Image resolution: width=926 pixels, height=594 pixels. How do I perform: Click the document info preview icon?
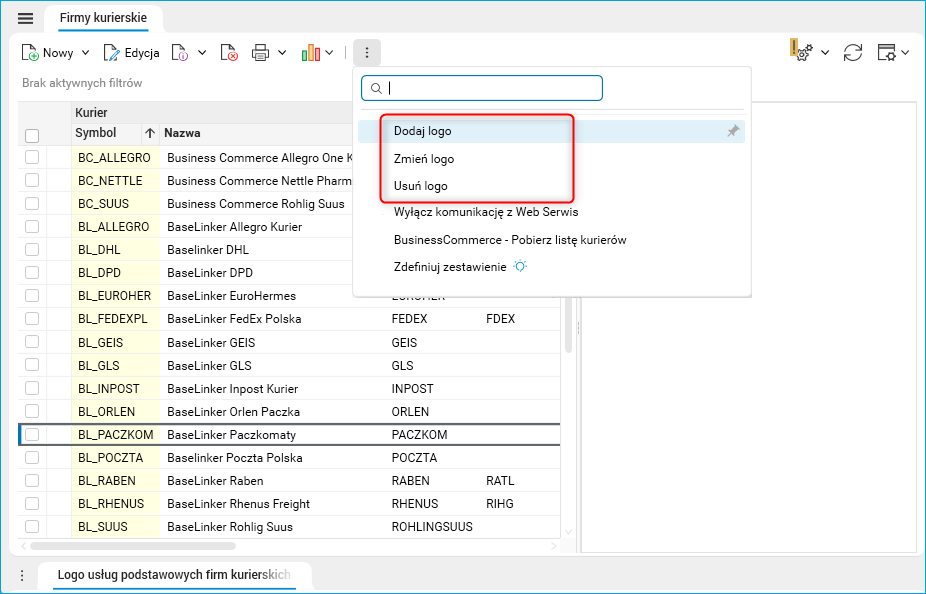coord(180,53)
